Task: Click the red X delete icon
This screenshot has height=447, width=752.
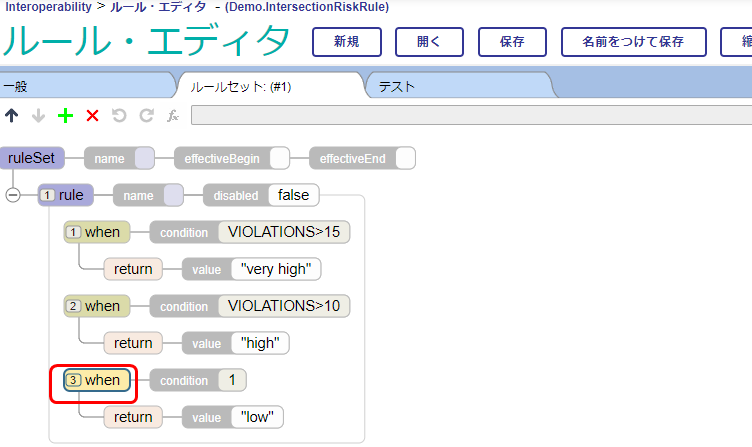Action: point(93,116)
